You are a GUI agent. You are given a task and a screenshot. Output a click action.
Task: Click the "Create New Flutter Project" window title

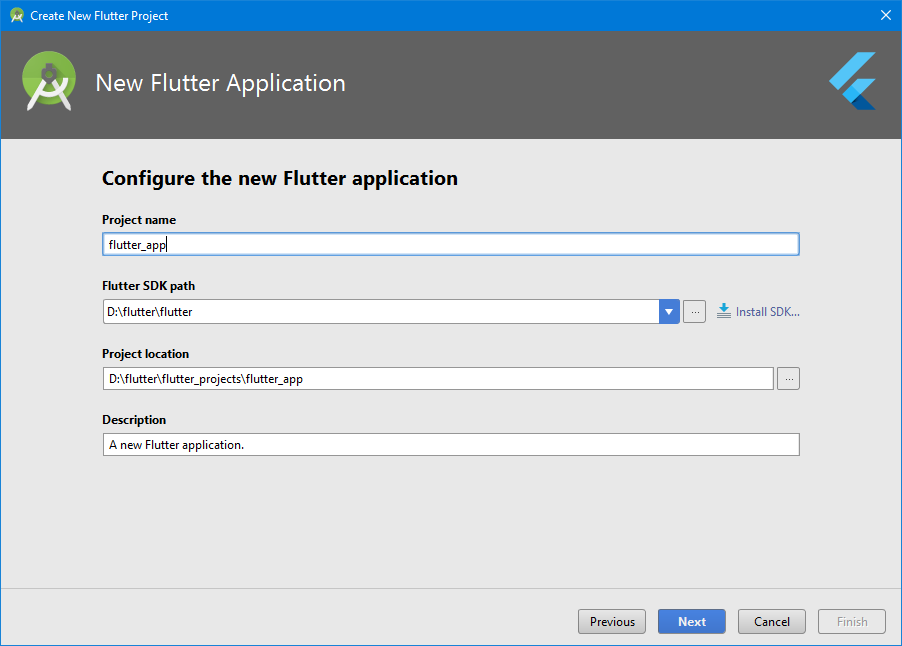tap(99, 16)
